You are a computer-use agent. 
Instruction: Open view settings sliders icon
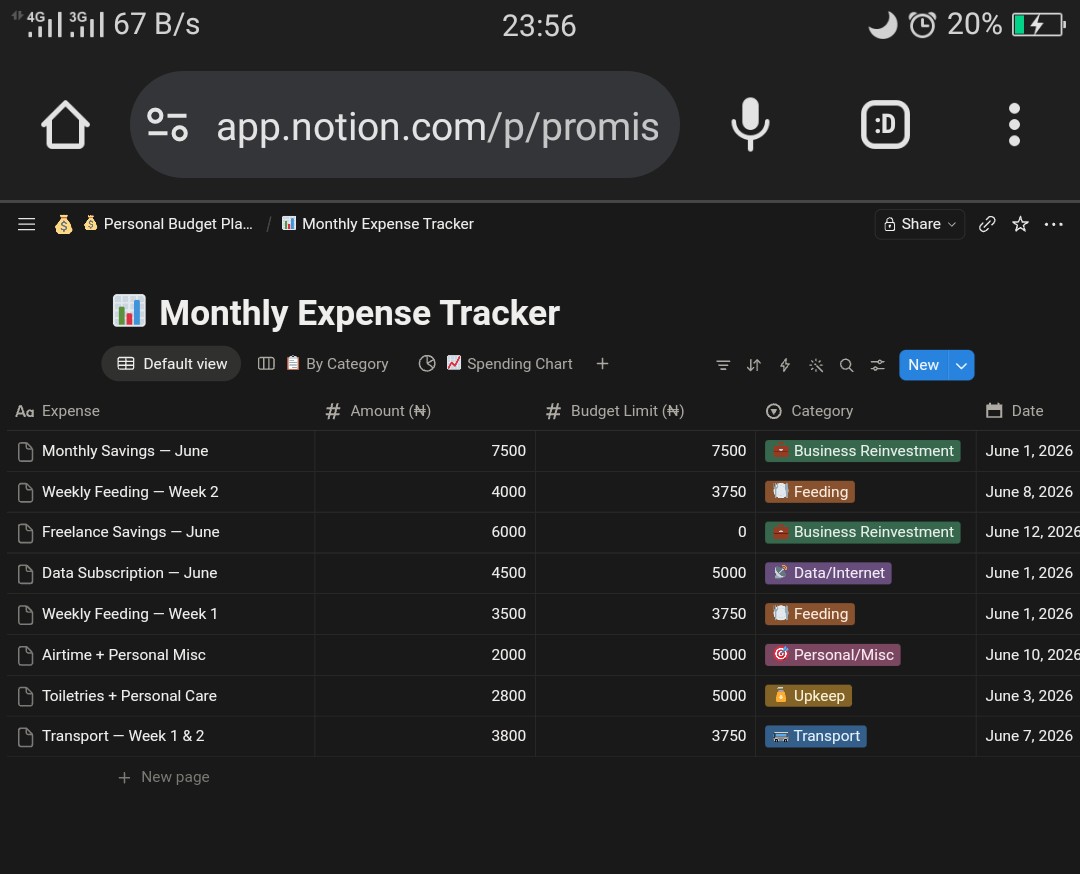pos(878,365)
